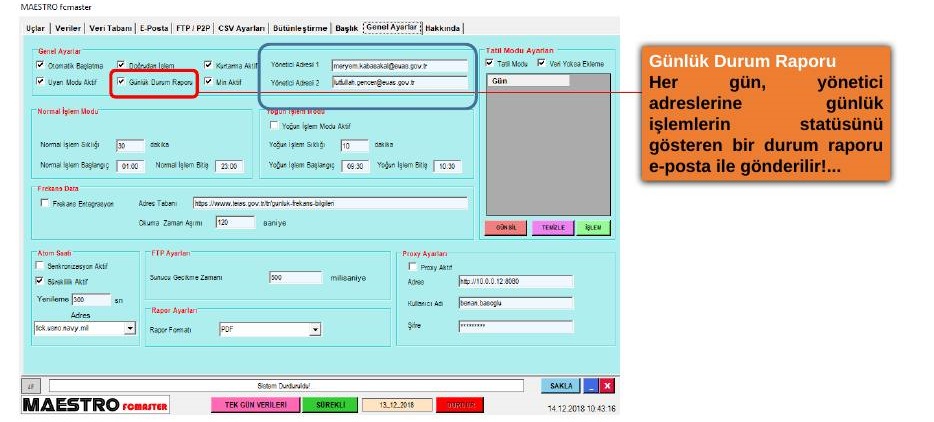
Task: Uncheck Uyarı Modu Aktif
Action: 41,82
